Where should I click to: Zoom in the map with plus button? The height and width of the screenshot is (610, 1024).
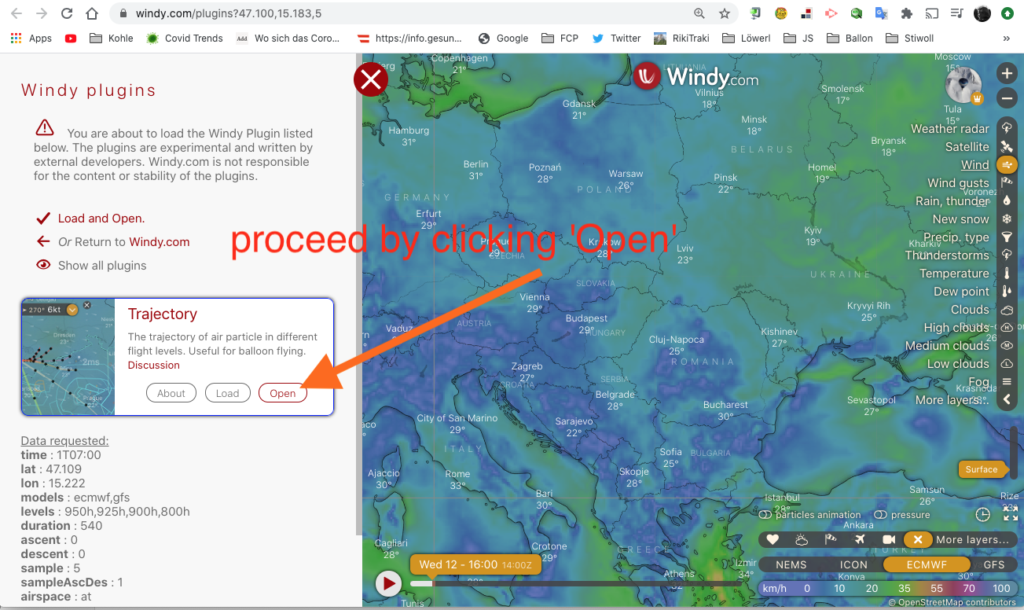[x=1007, y=73]
